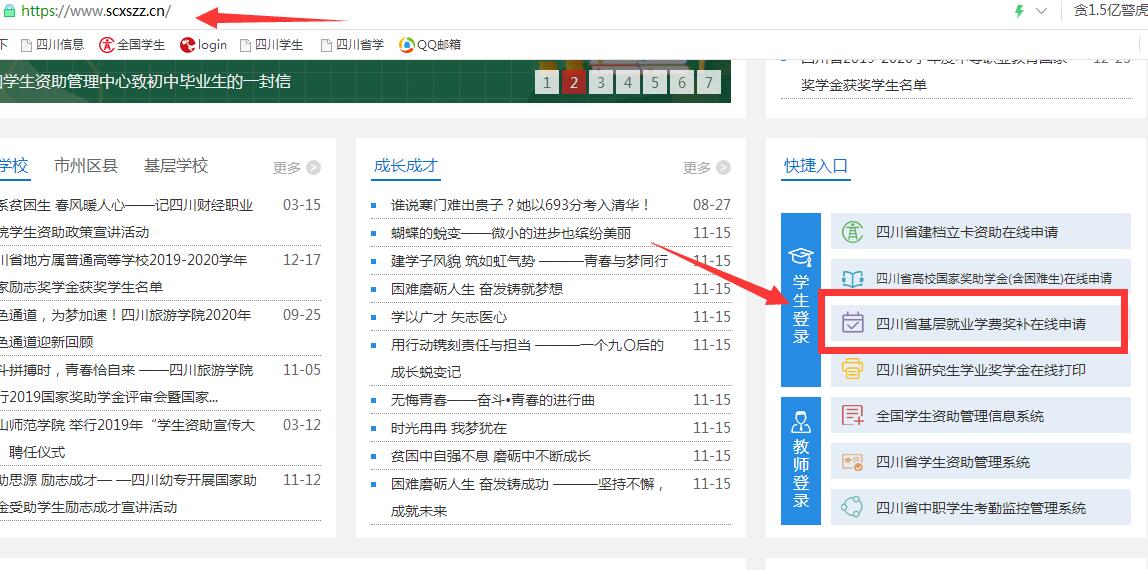Switch to the 基层学校 tab
The image size is (1148, 570).
(176, 166)
